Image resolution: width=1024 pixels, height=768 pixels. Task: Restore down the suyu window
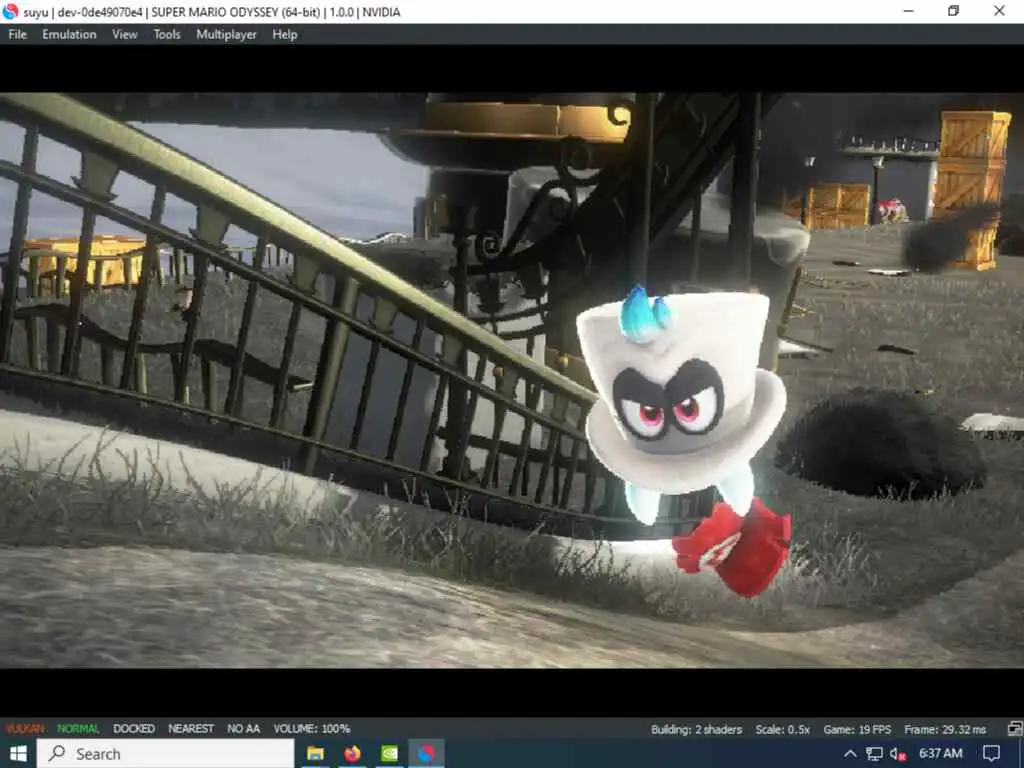pos(953,11)
